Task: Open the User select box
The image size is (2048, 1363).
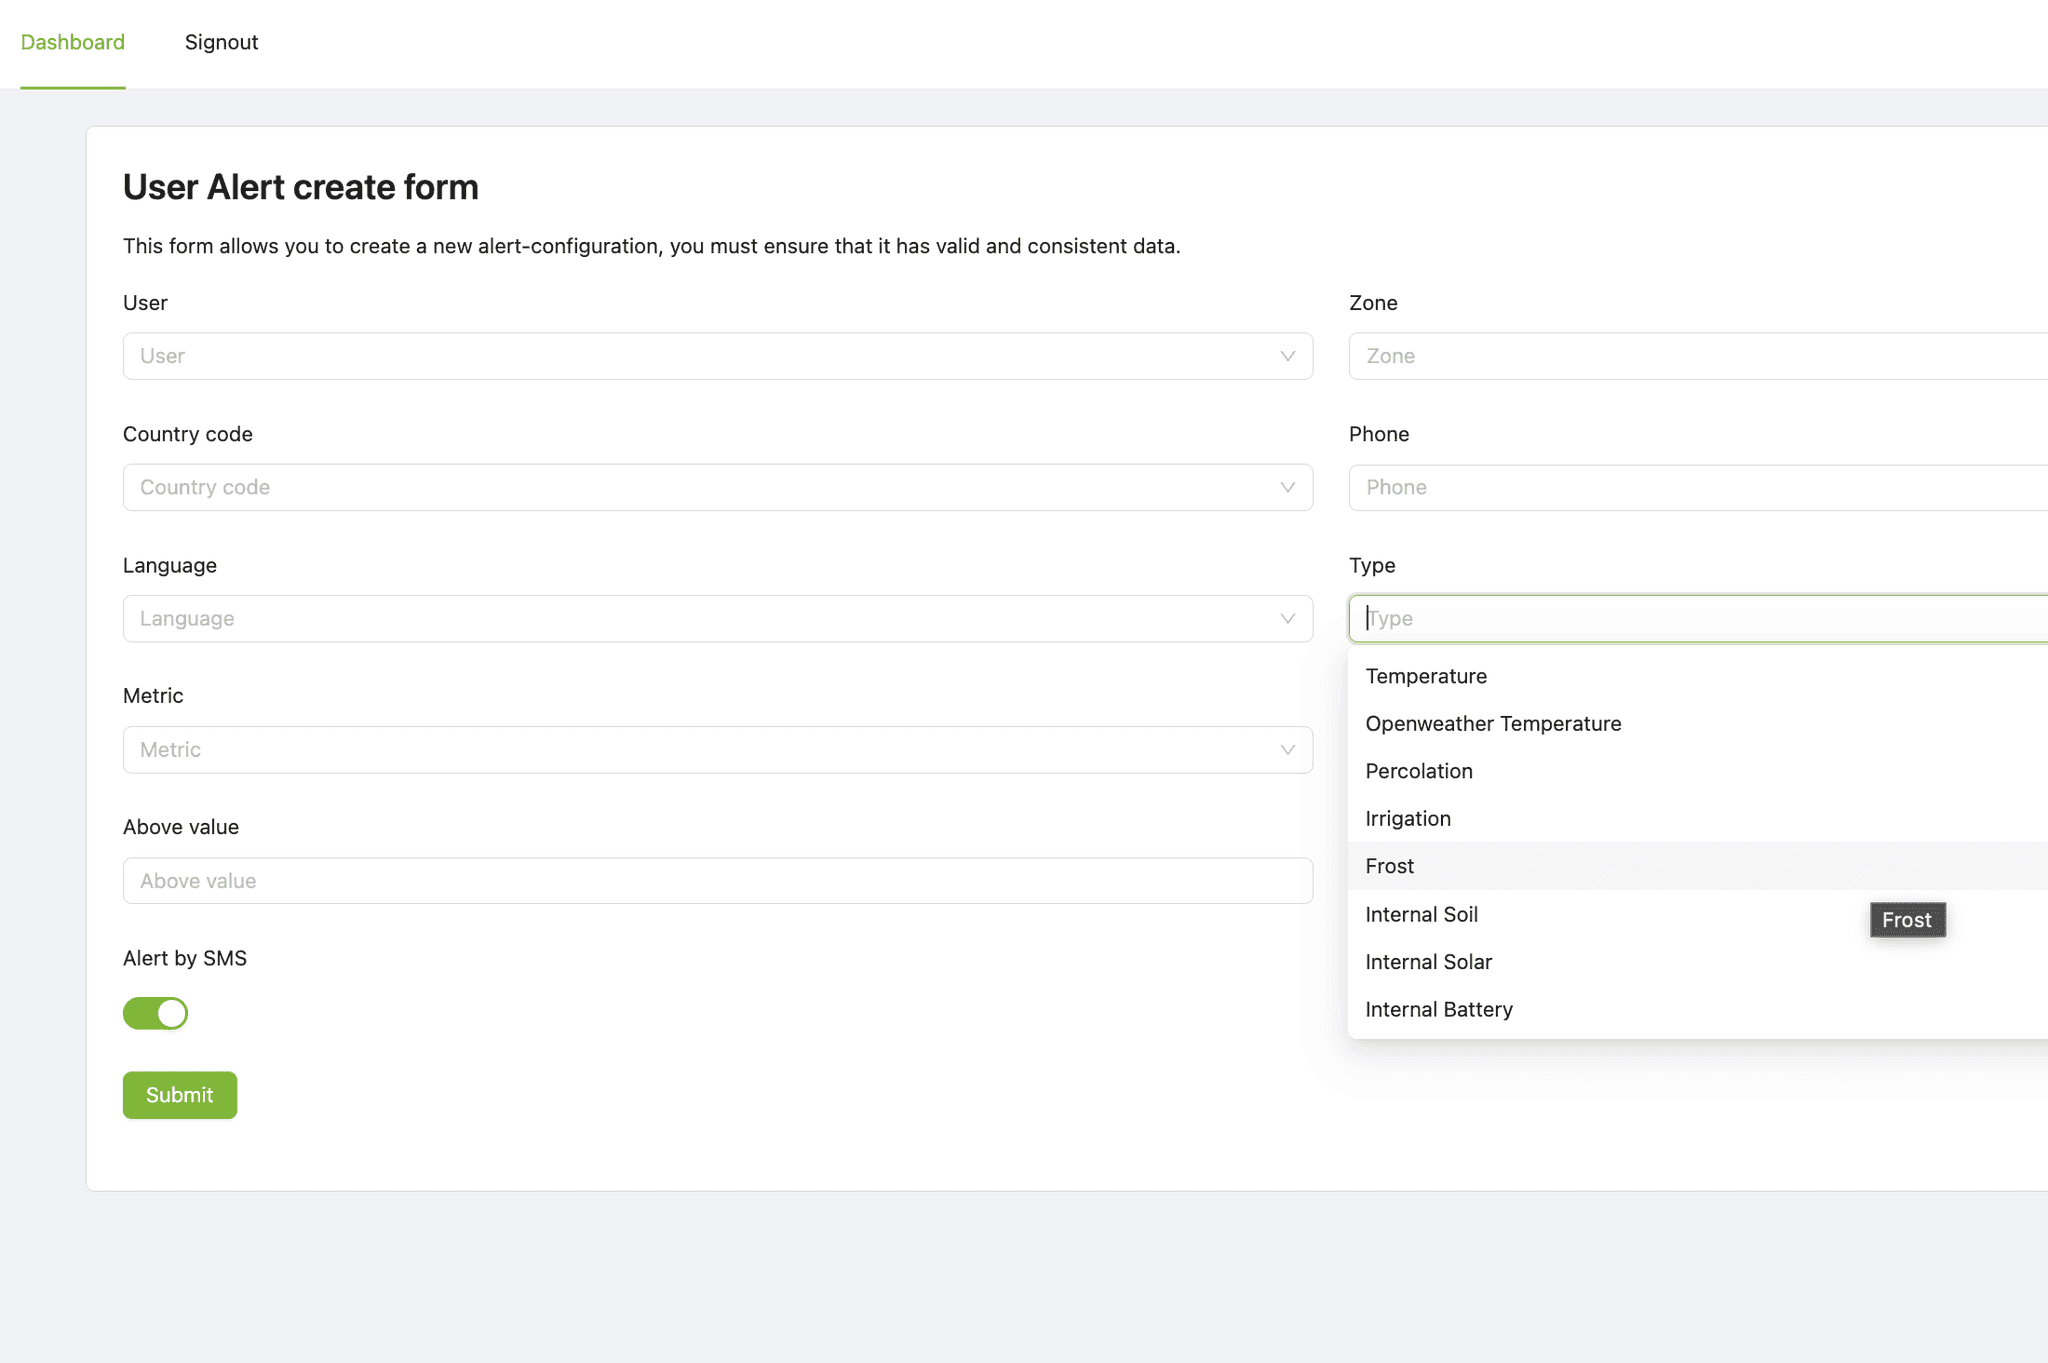Action: tap(700, 356)
